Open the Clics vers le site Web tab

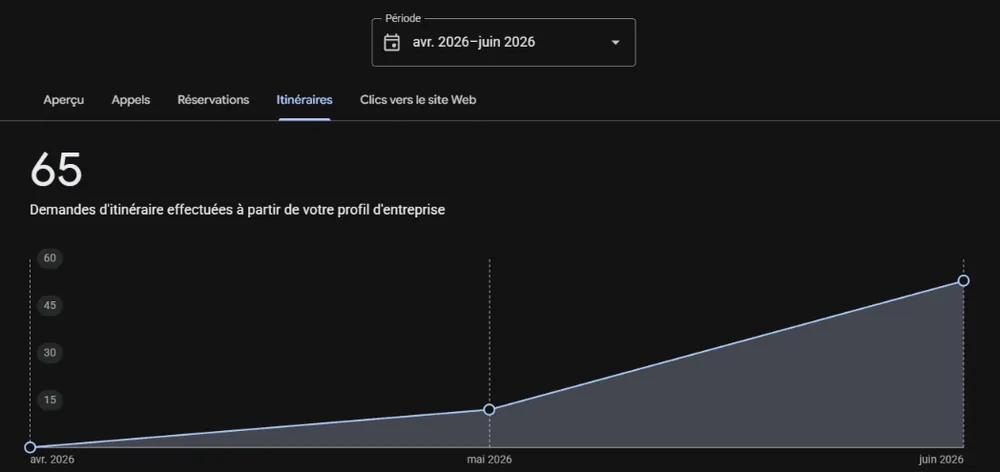tap(418, 100)
